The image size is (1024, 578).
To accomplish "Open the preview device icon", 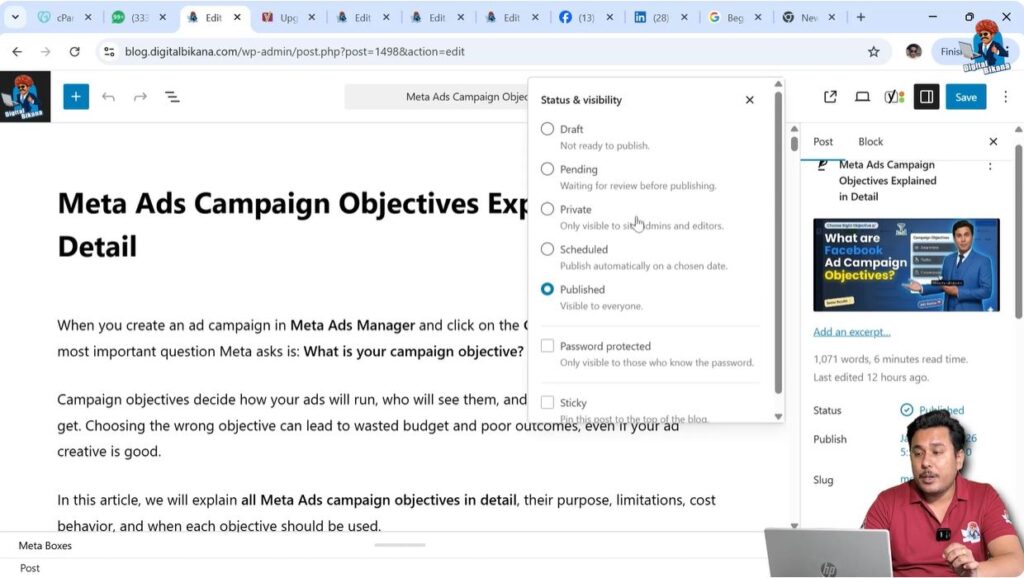I will point(862,96).
